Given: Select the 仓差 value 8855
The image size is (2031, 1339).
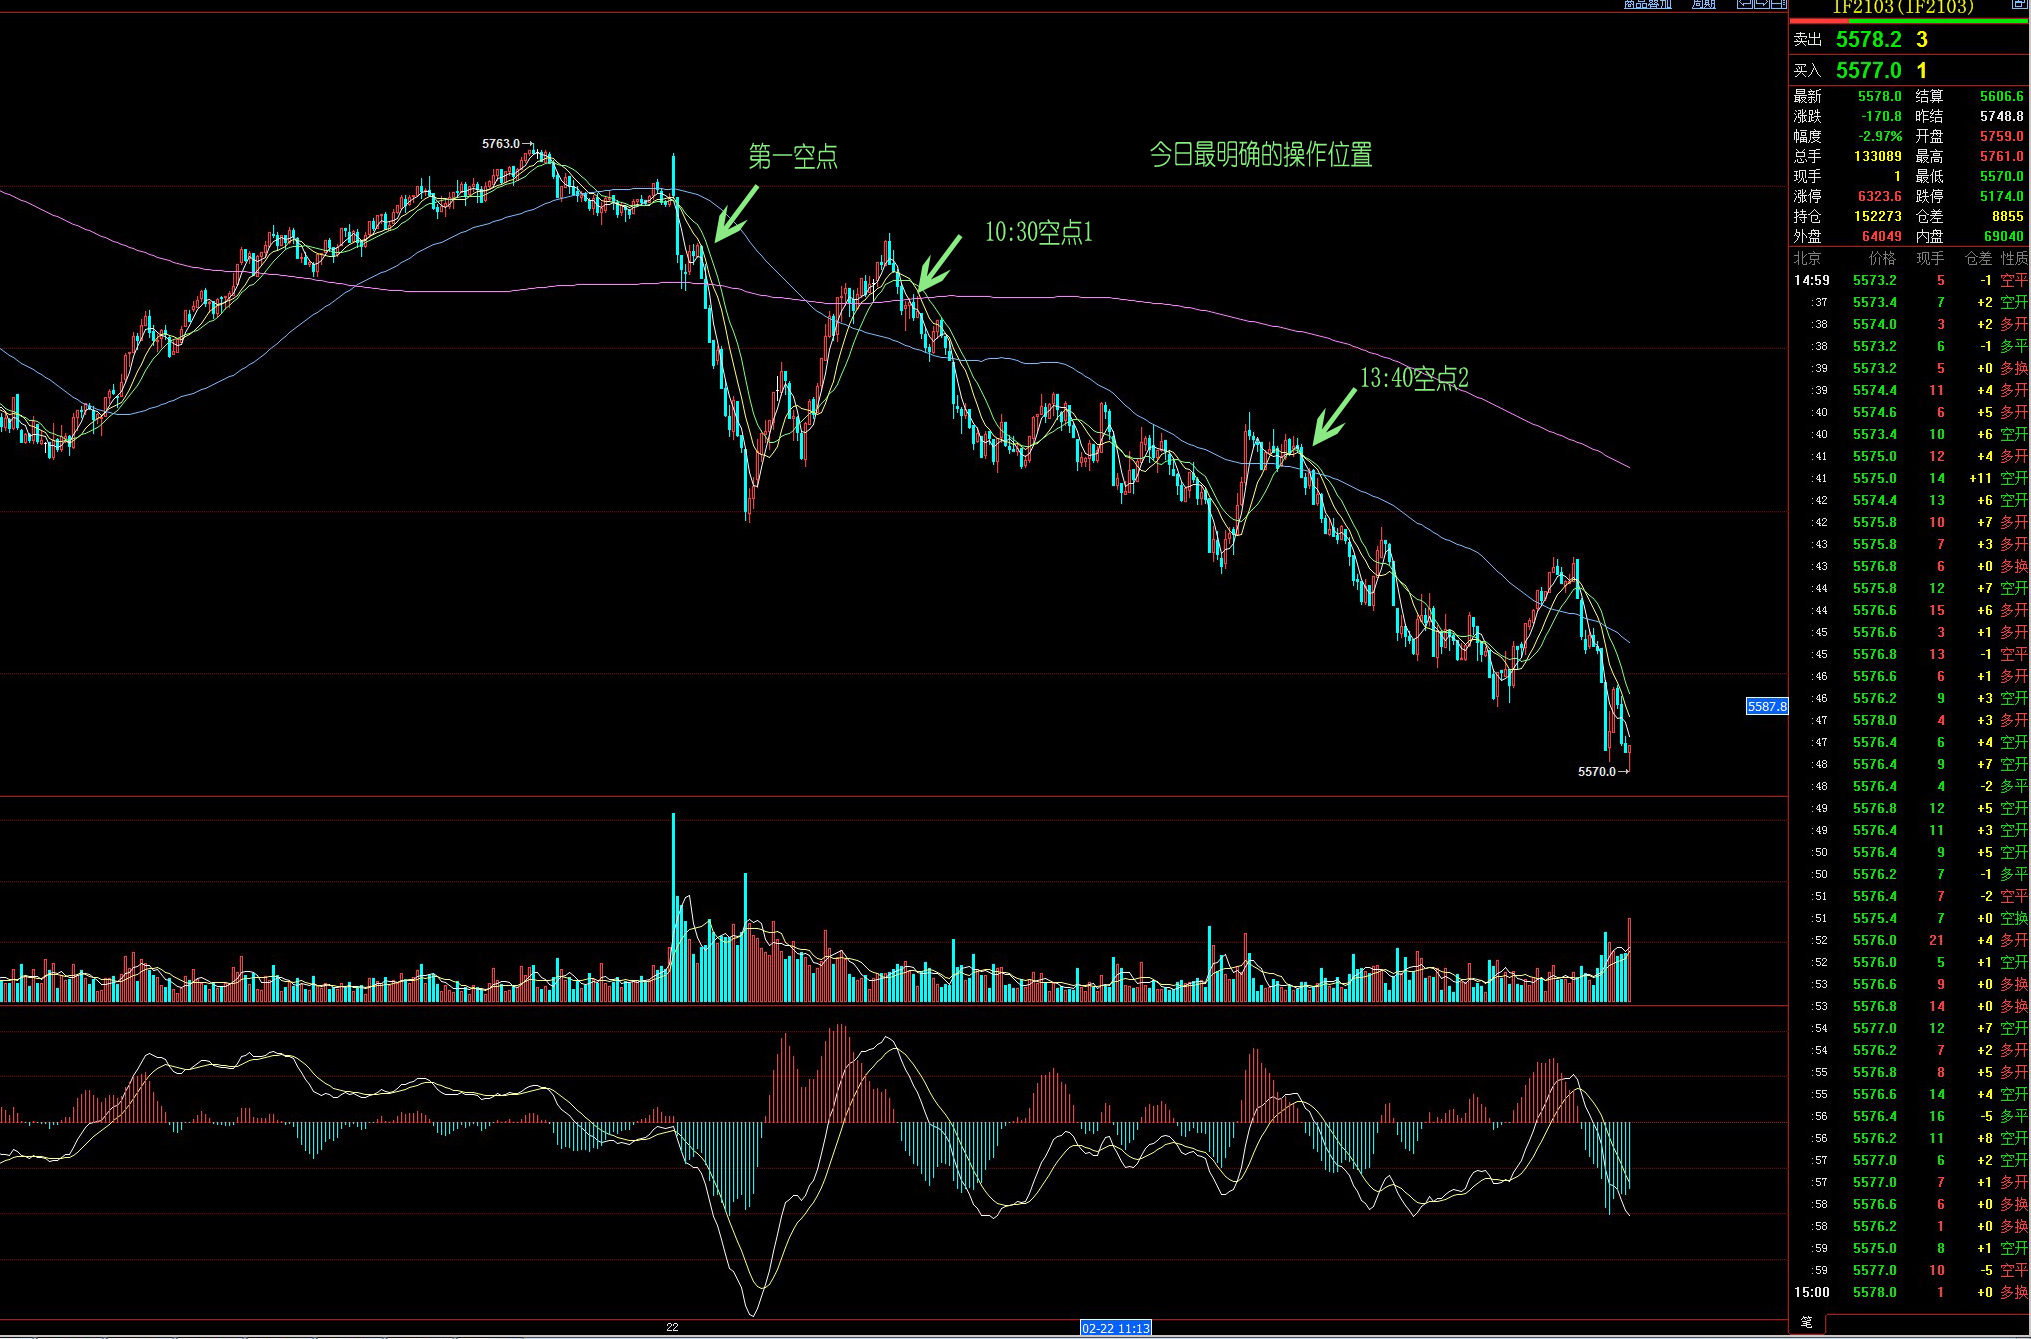Looking at the screenshot, I should (2007, 216).
